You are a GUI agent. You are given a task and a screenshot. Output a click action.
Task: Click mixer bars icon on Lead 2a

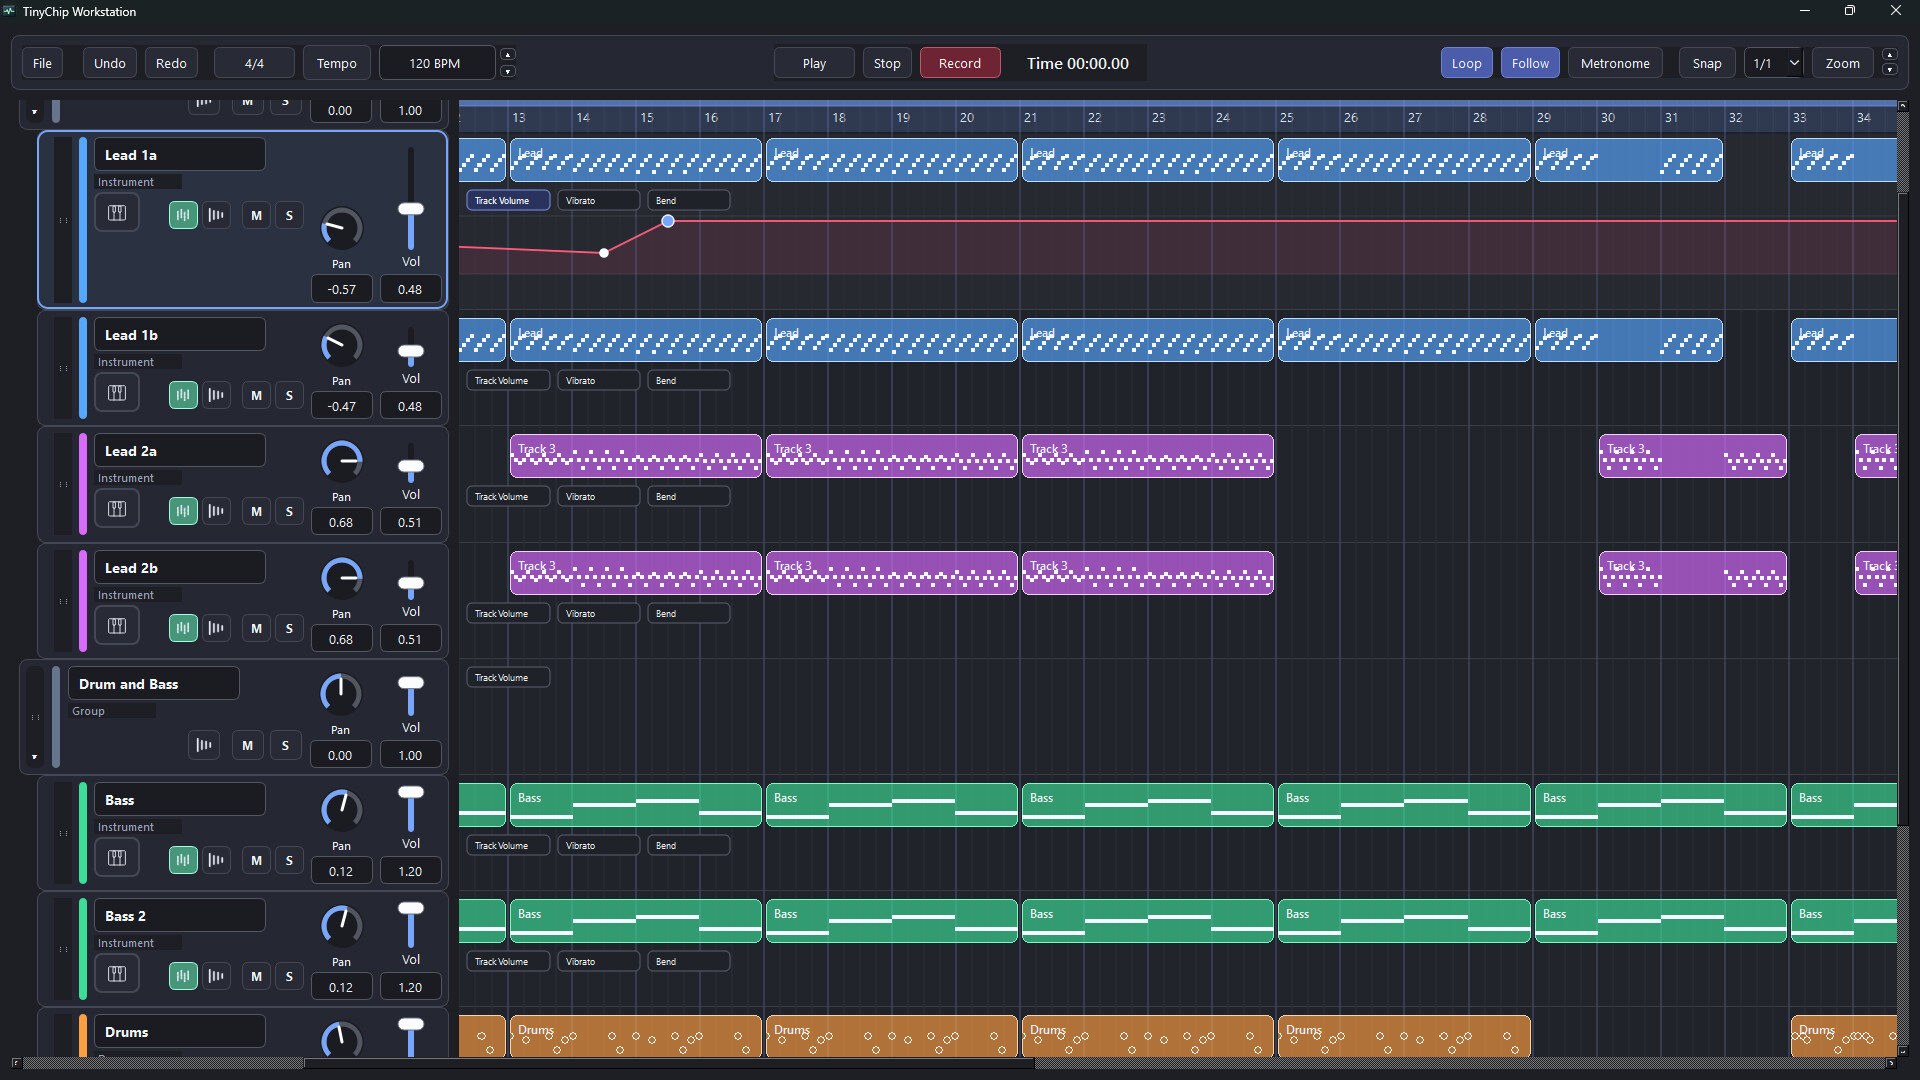pyautogui.click(x=216, y=511)
